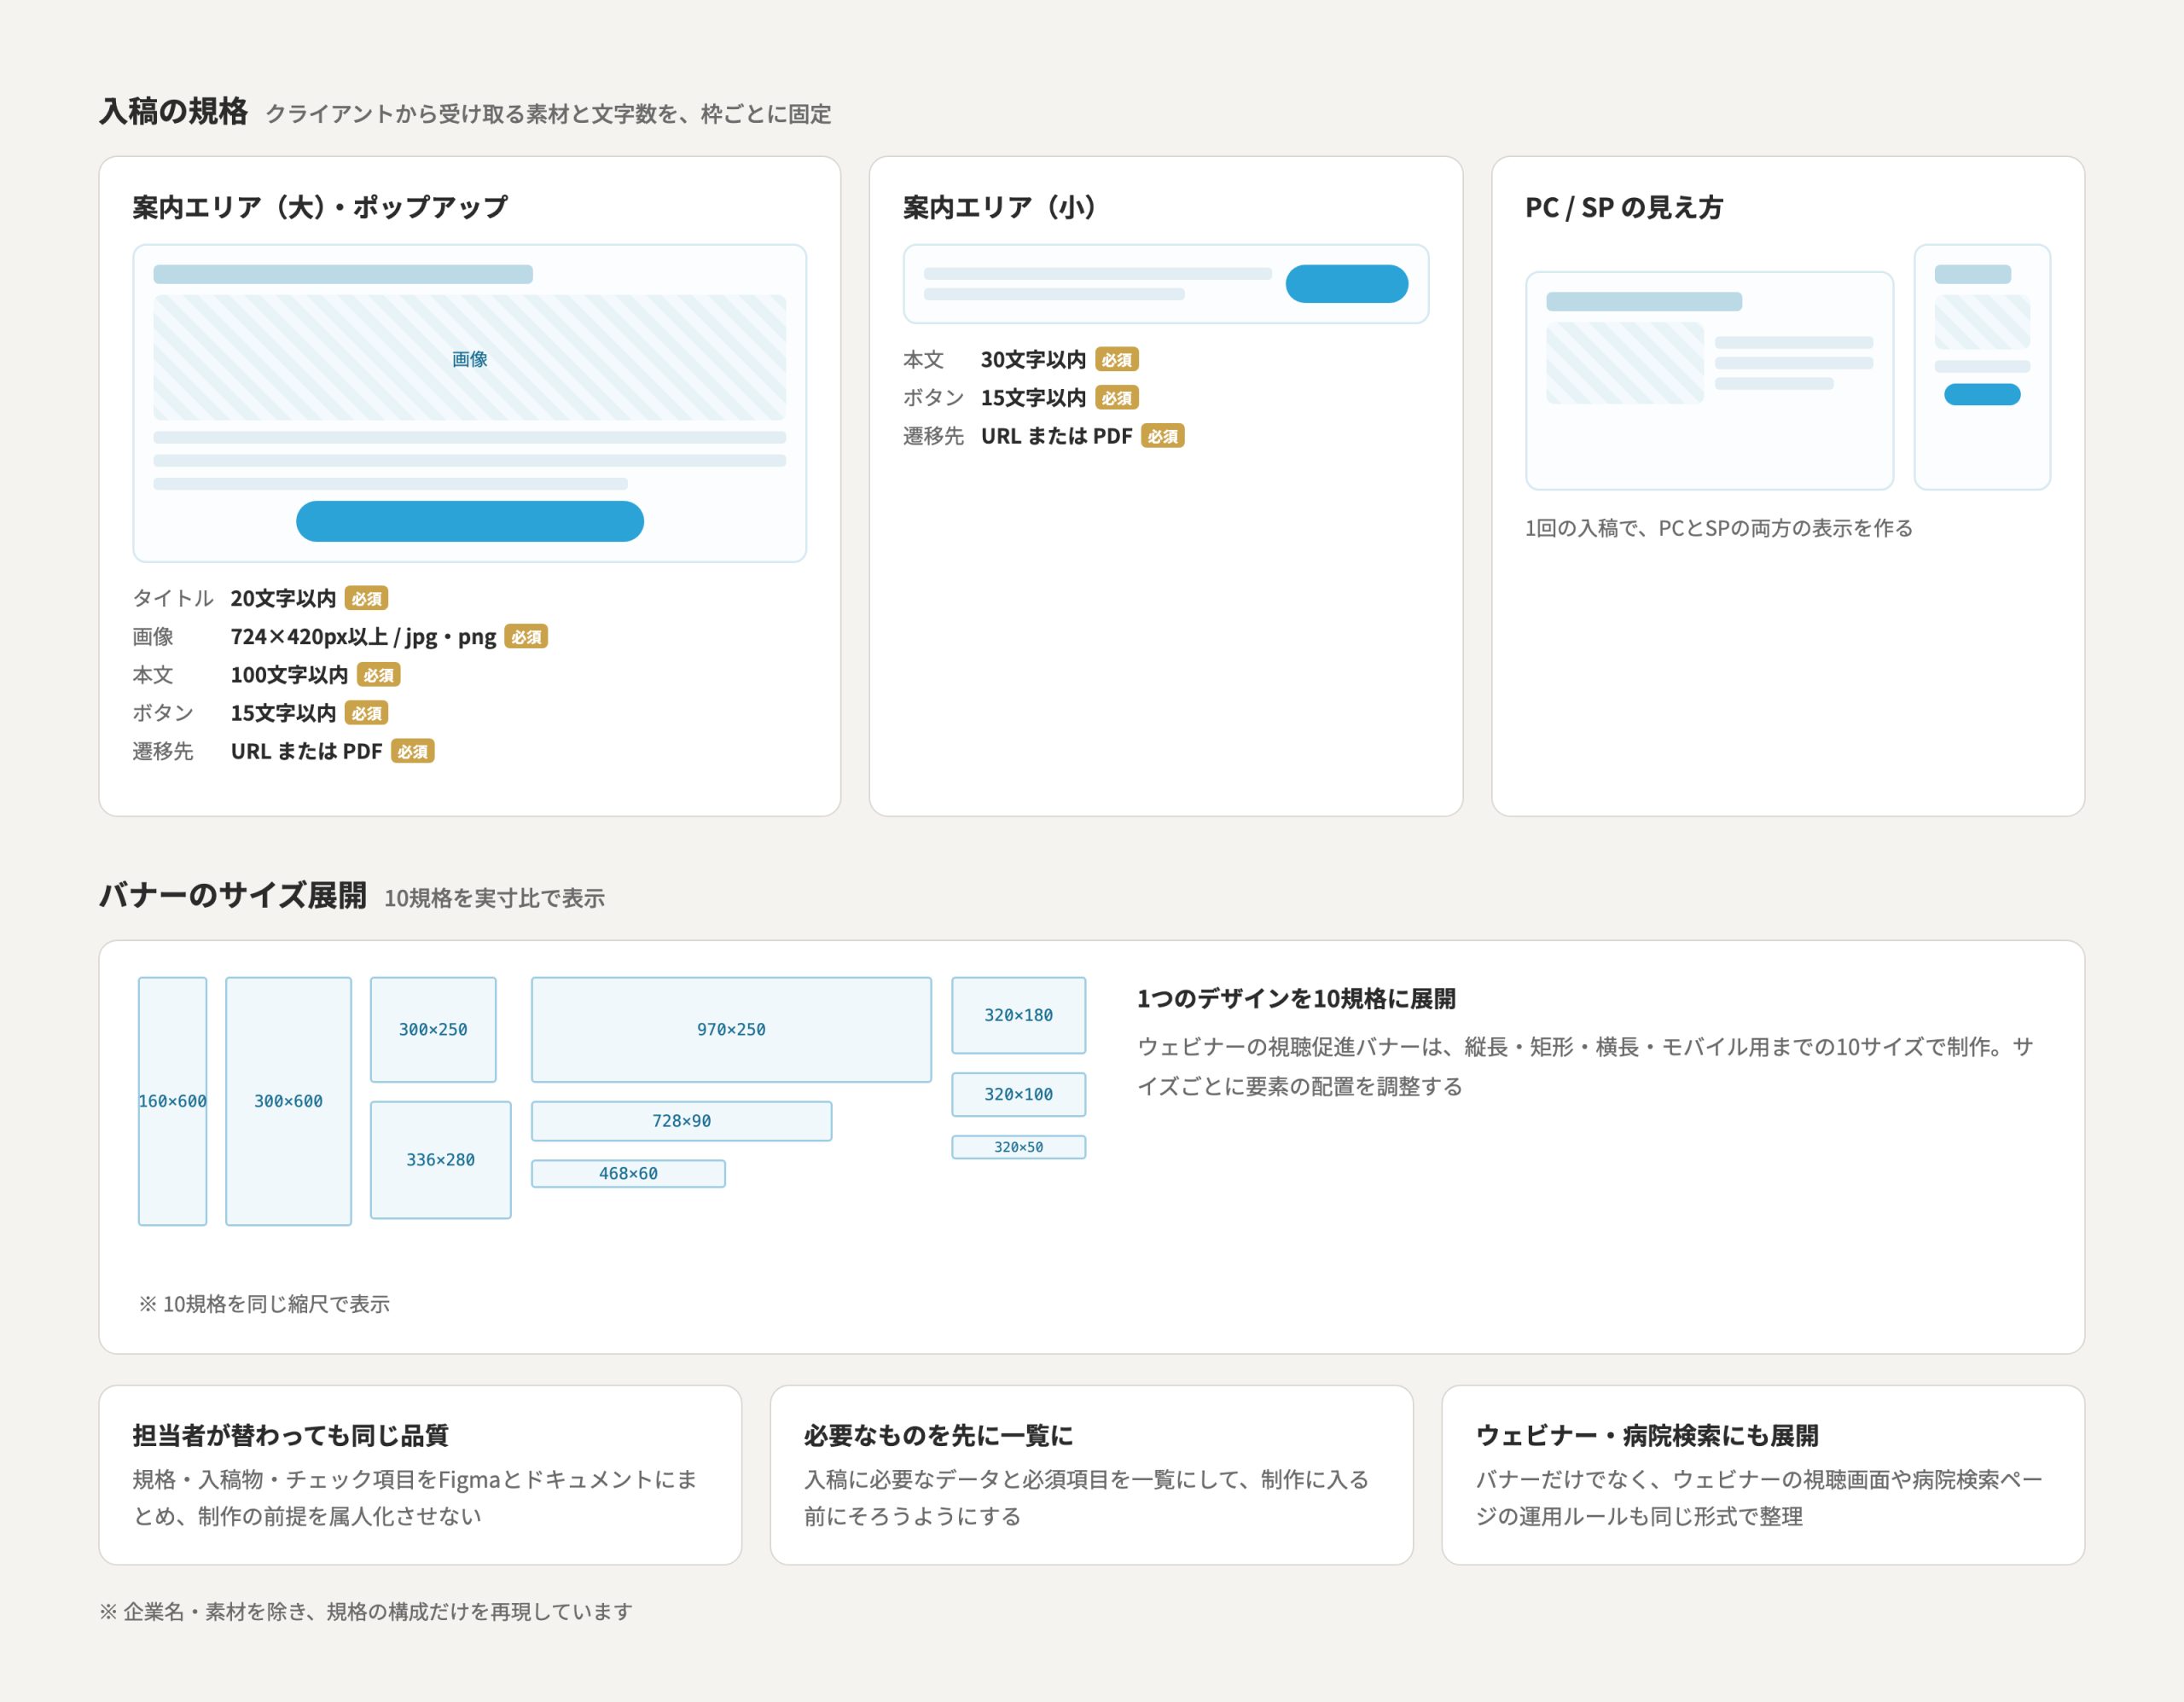
Task: Click the 担当者が替わっても同じ品質 card
Action: (420, 1474)
